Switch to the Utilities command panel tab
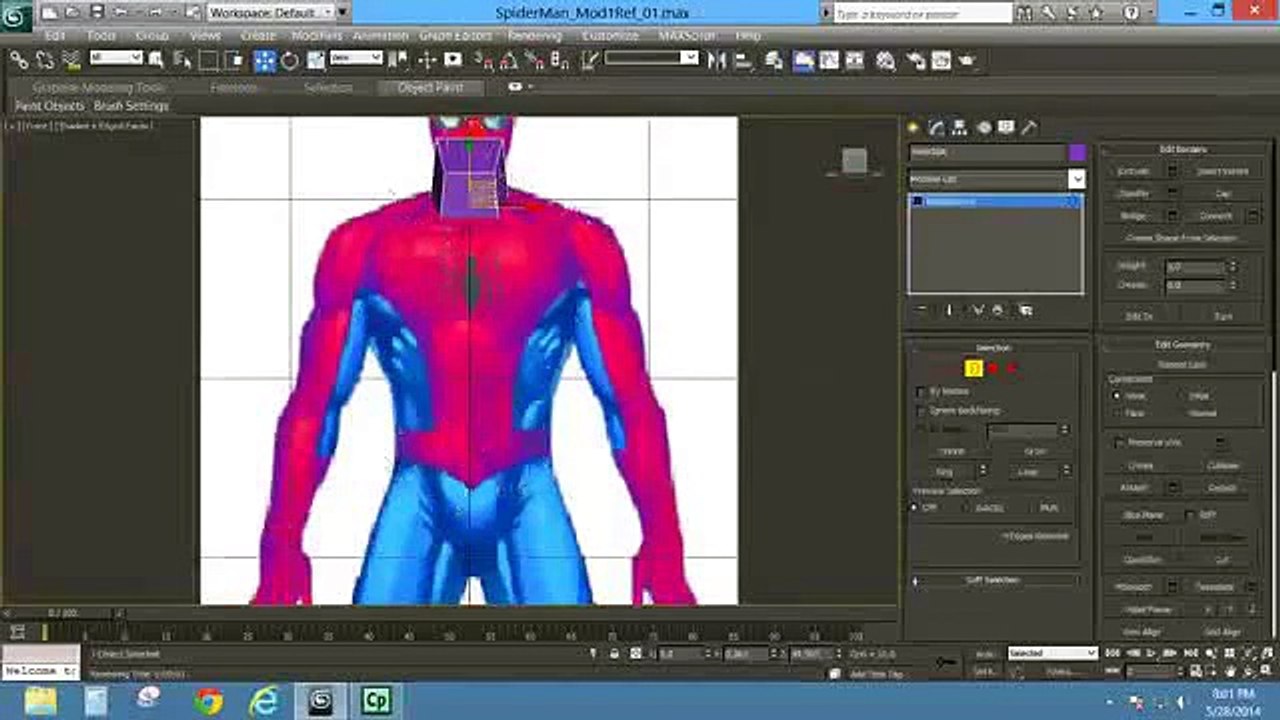This screenshot has width=1280, height=720. (x=1029, y=127)
